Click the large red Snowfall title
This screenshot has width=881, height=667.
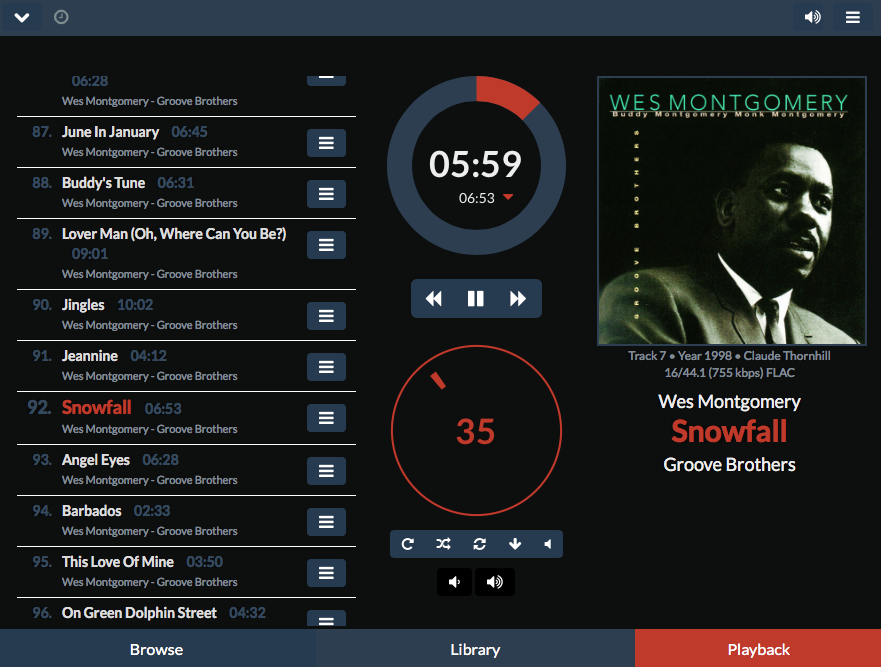729,432
